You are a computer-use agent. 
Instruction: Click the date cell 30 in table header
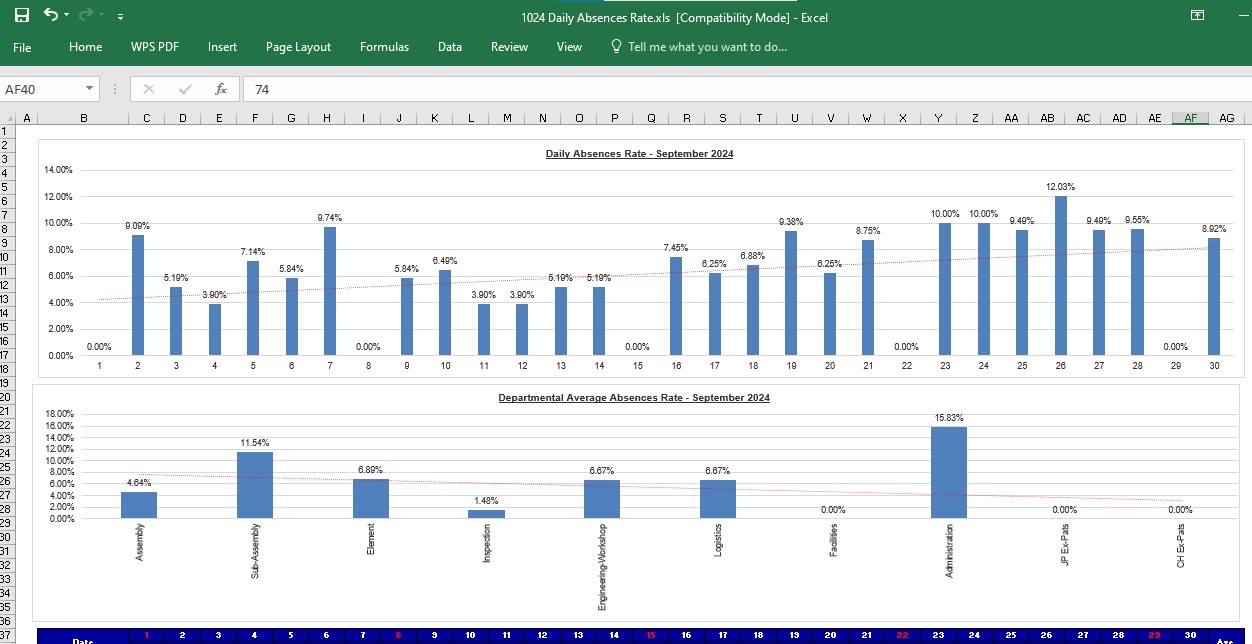[1190, 635]
